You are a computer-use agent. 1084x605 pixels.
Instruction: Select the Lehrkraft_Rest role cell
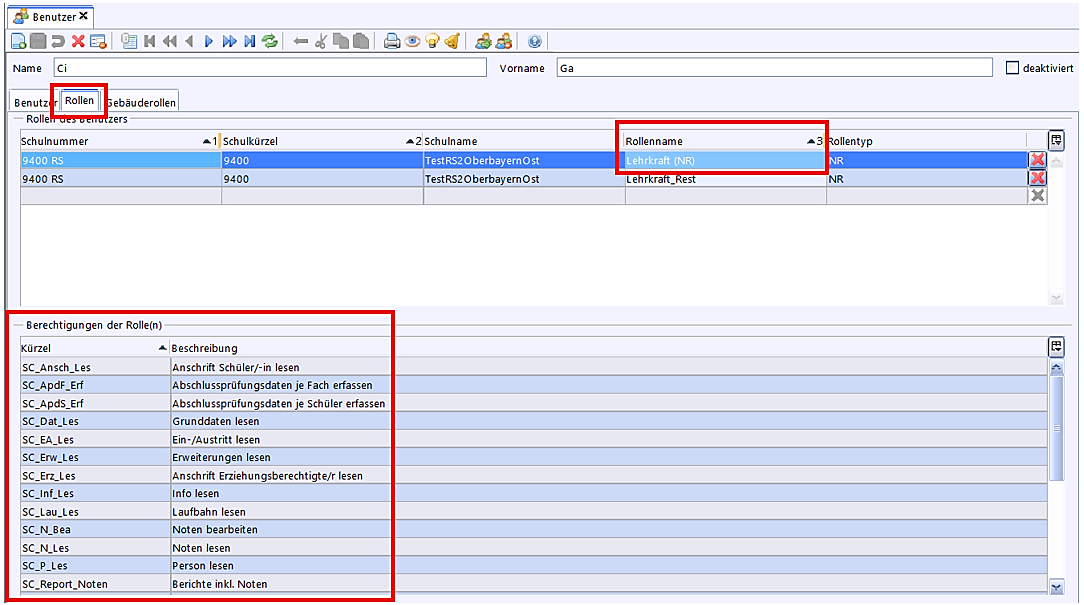725,179
